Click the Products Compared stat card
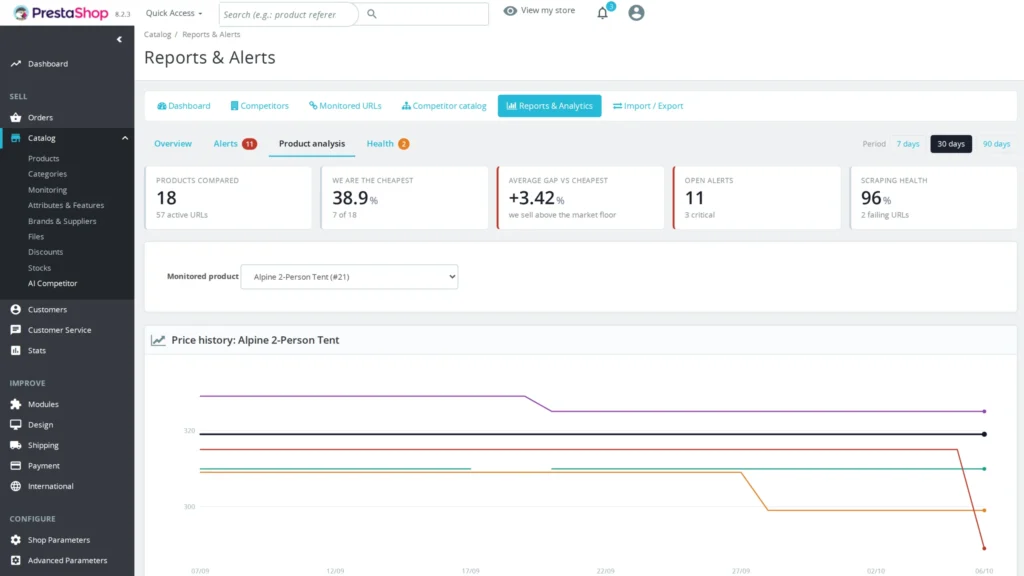Viewport: 1024px width, 576px height. coord(228,198)
